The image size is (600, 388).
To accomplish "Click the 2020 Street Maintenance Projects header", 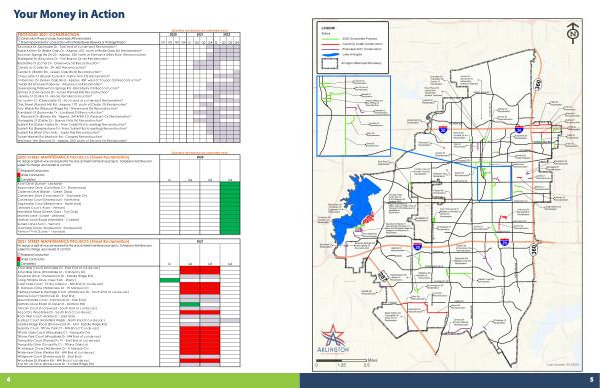I will [73, 157].
